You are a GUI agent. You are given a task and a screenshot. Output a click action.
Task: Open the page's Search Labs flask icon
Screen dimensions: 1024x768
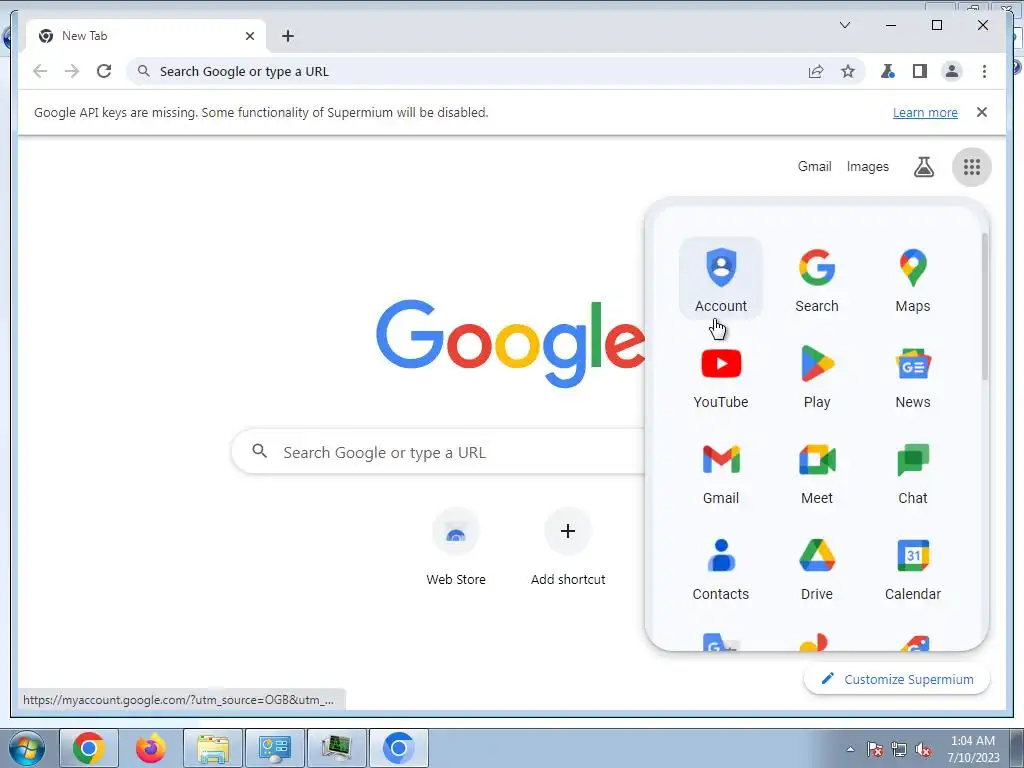click(x=923, y=167)
